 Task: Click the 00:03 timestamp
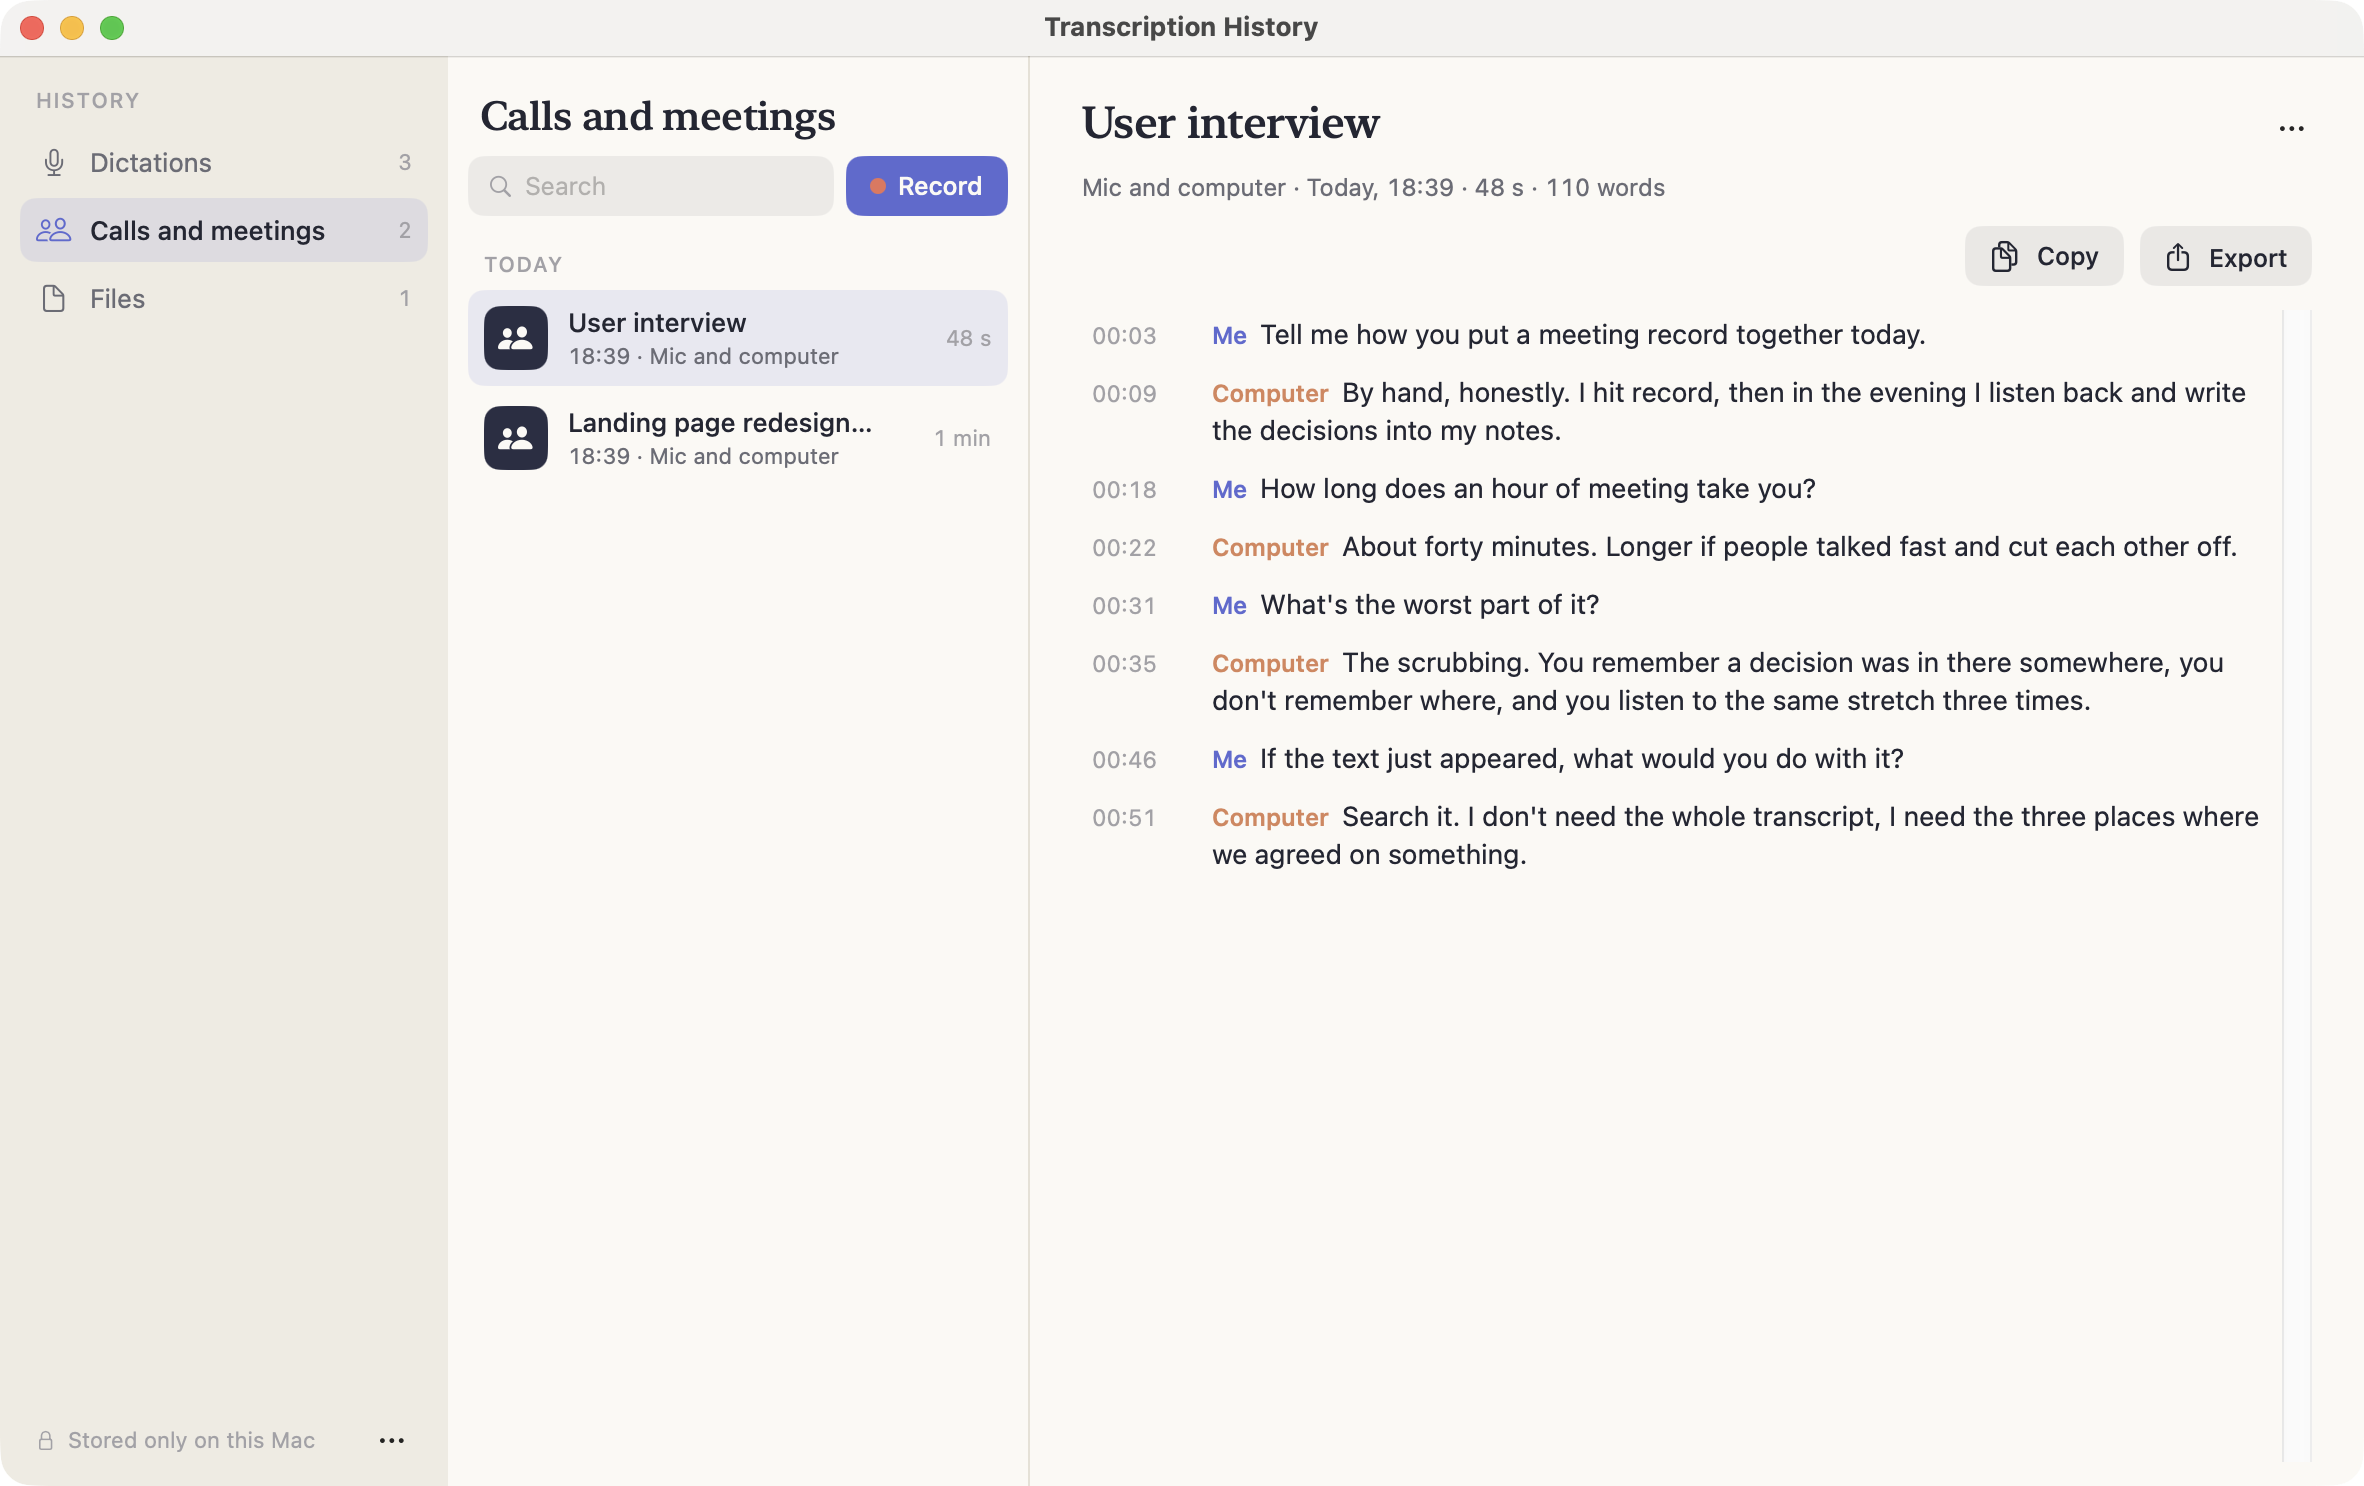click(1124, 335)
